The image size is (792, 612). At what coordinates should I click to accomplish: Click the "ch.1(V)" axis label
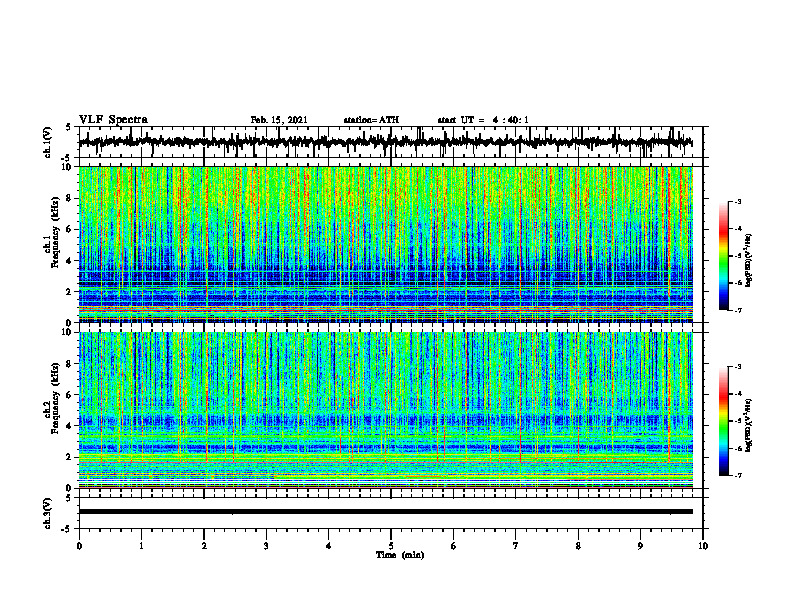tap(48, 143)
